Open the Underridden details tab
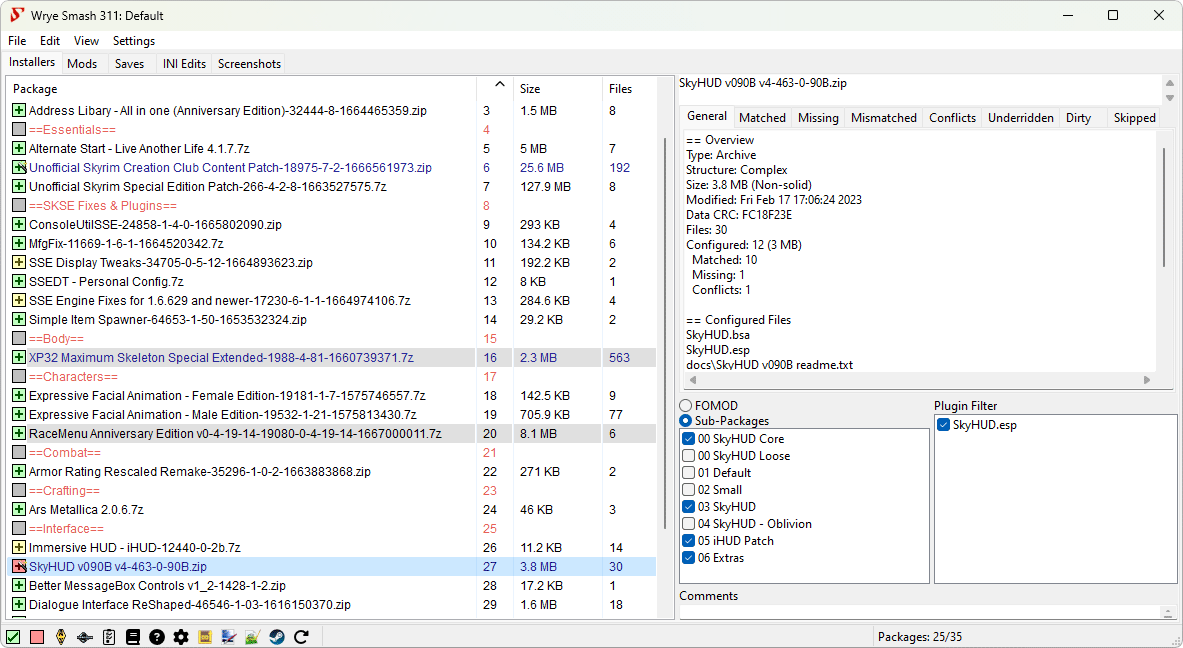This screenshot has height=648, width=1183. point(1021,118)
